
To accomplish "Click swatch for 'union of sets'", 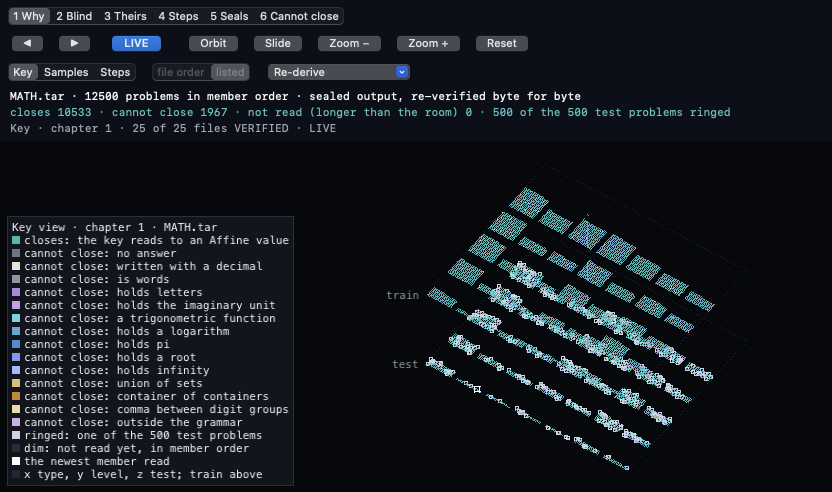I will point(16,384).
